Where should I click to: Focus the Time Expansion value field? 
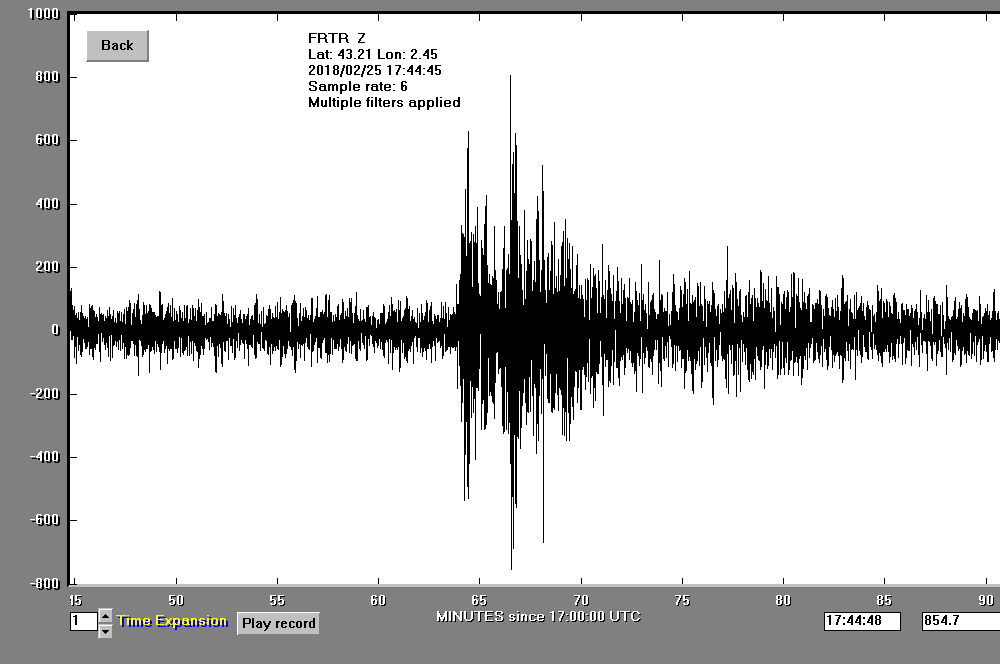coord(82,622)
